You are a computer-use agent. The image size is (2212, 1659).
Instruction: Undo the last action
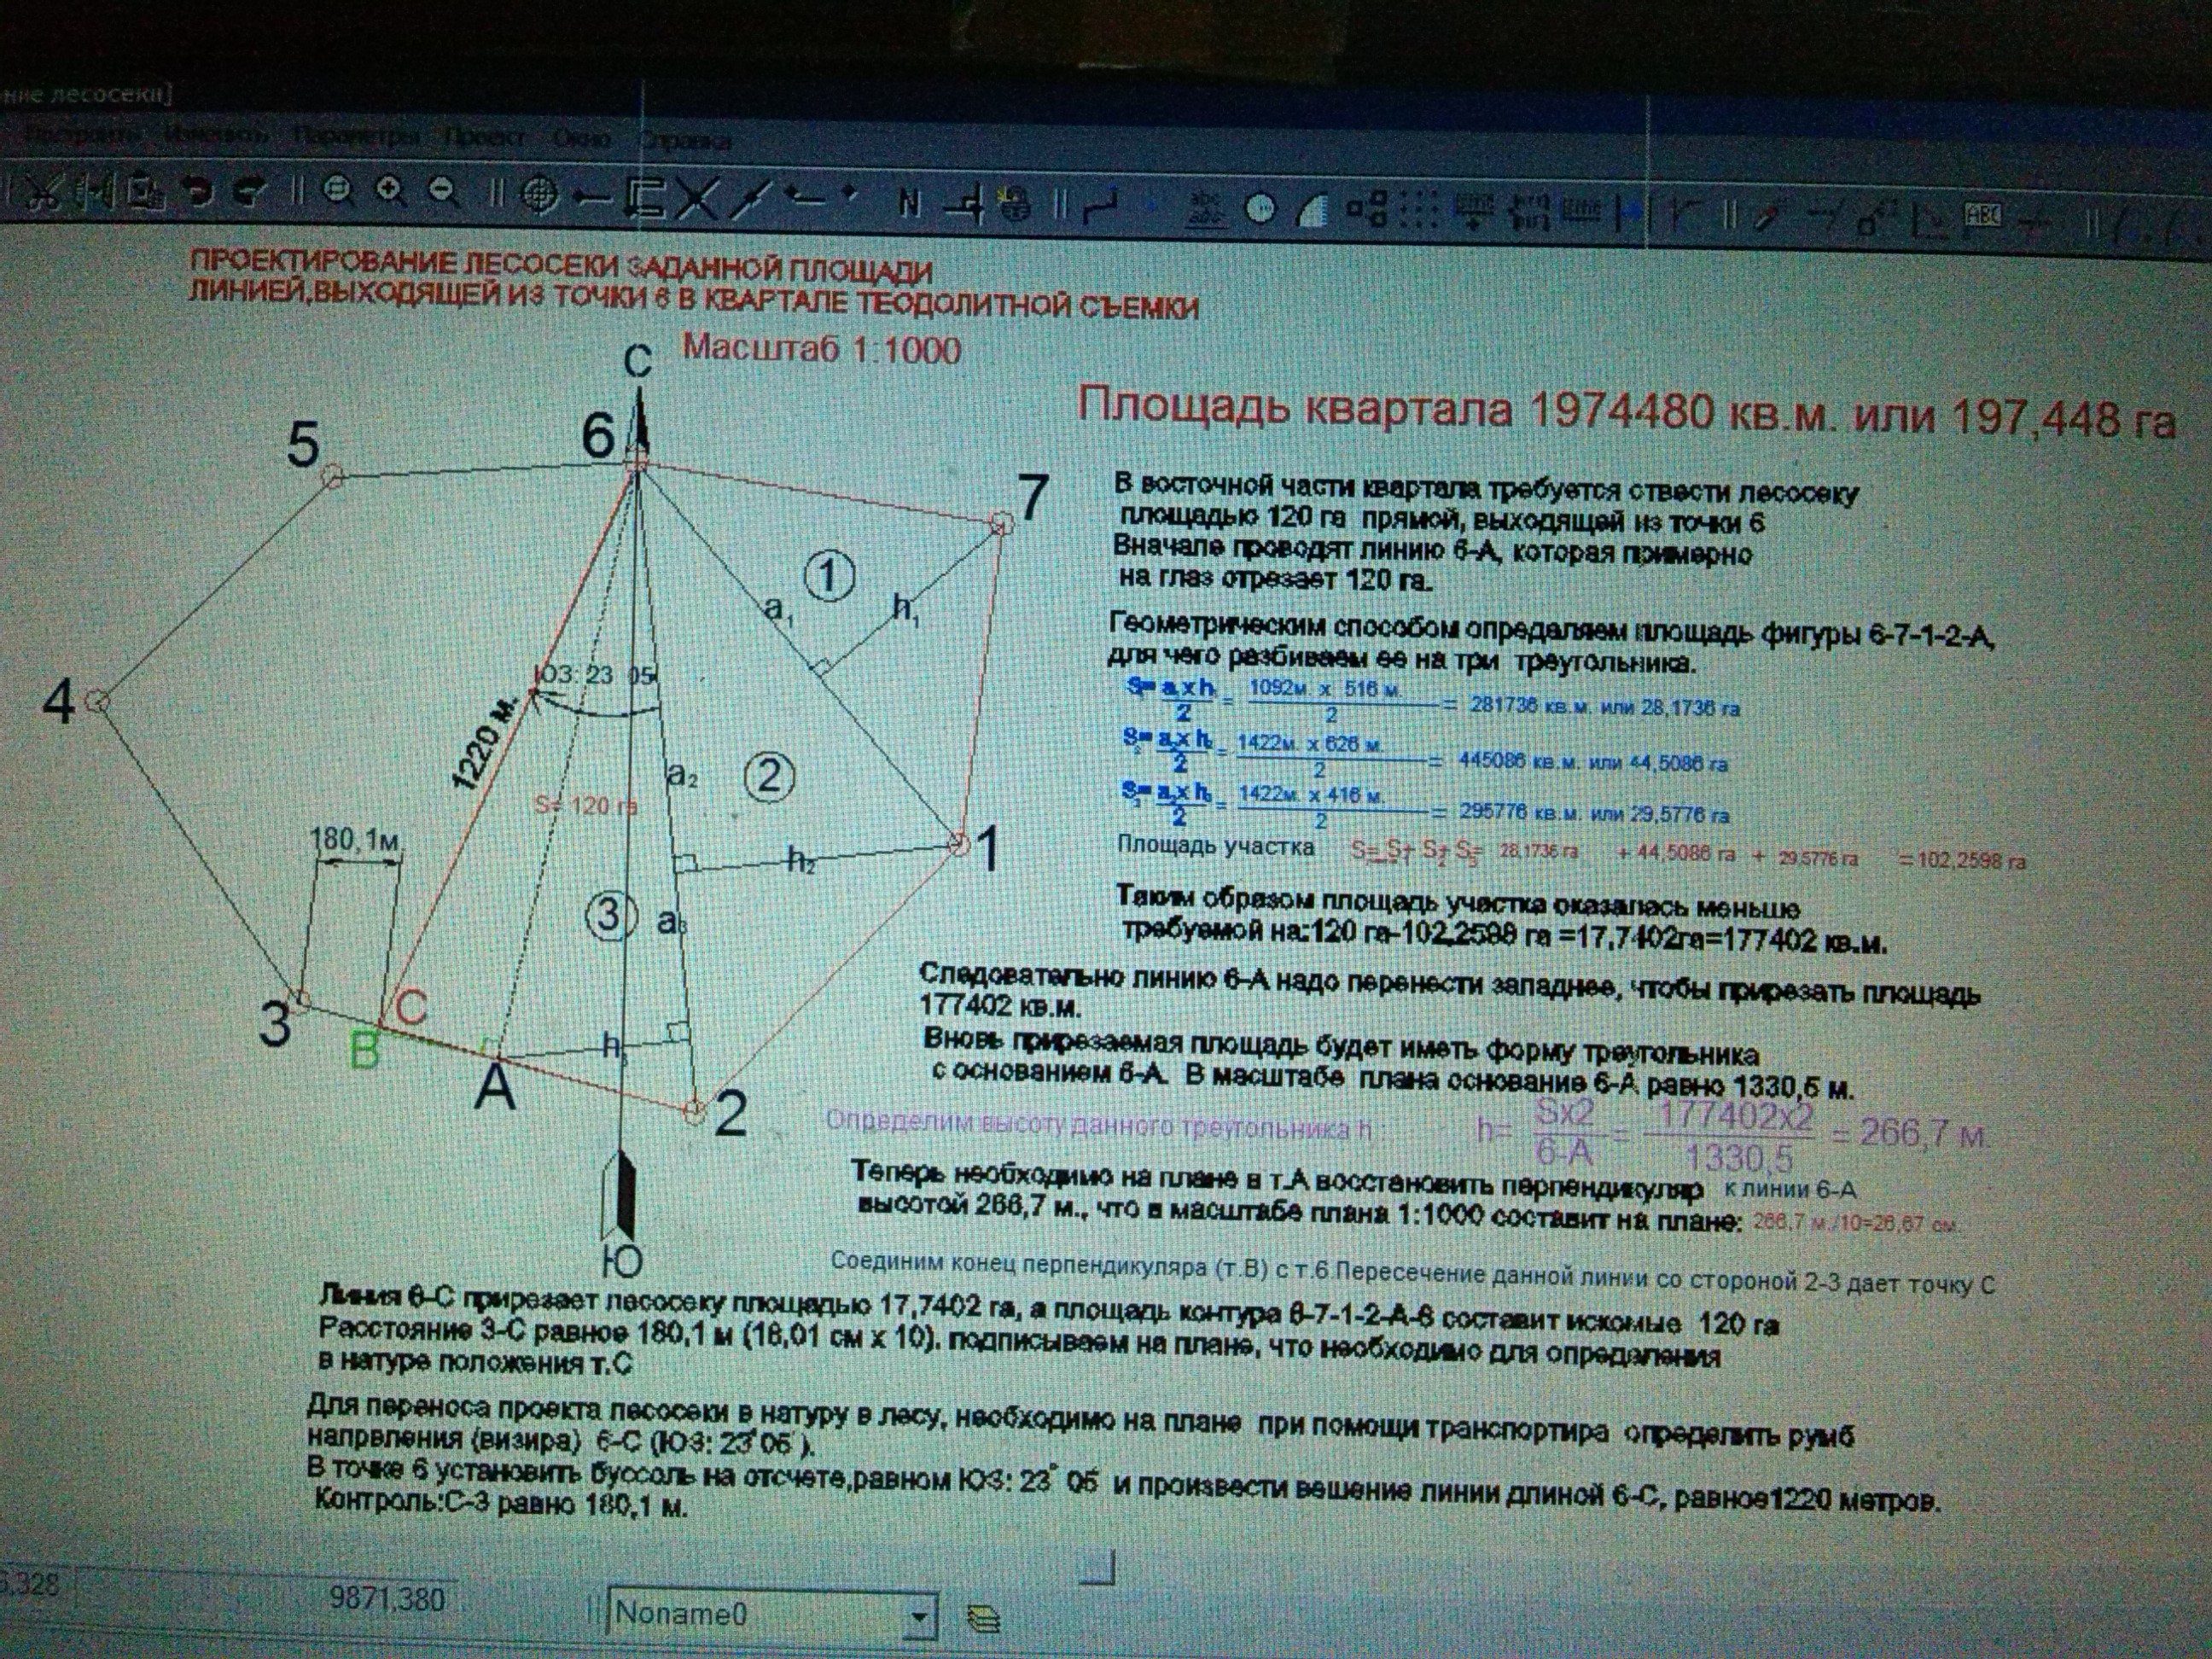[200, 190]
